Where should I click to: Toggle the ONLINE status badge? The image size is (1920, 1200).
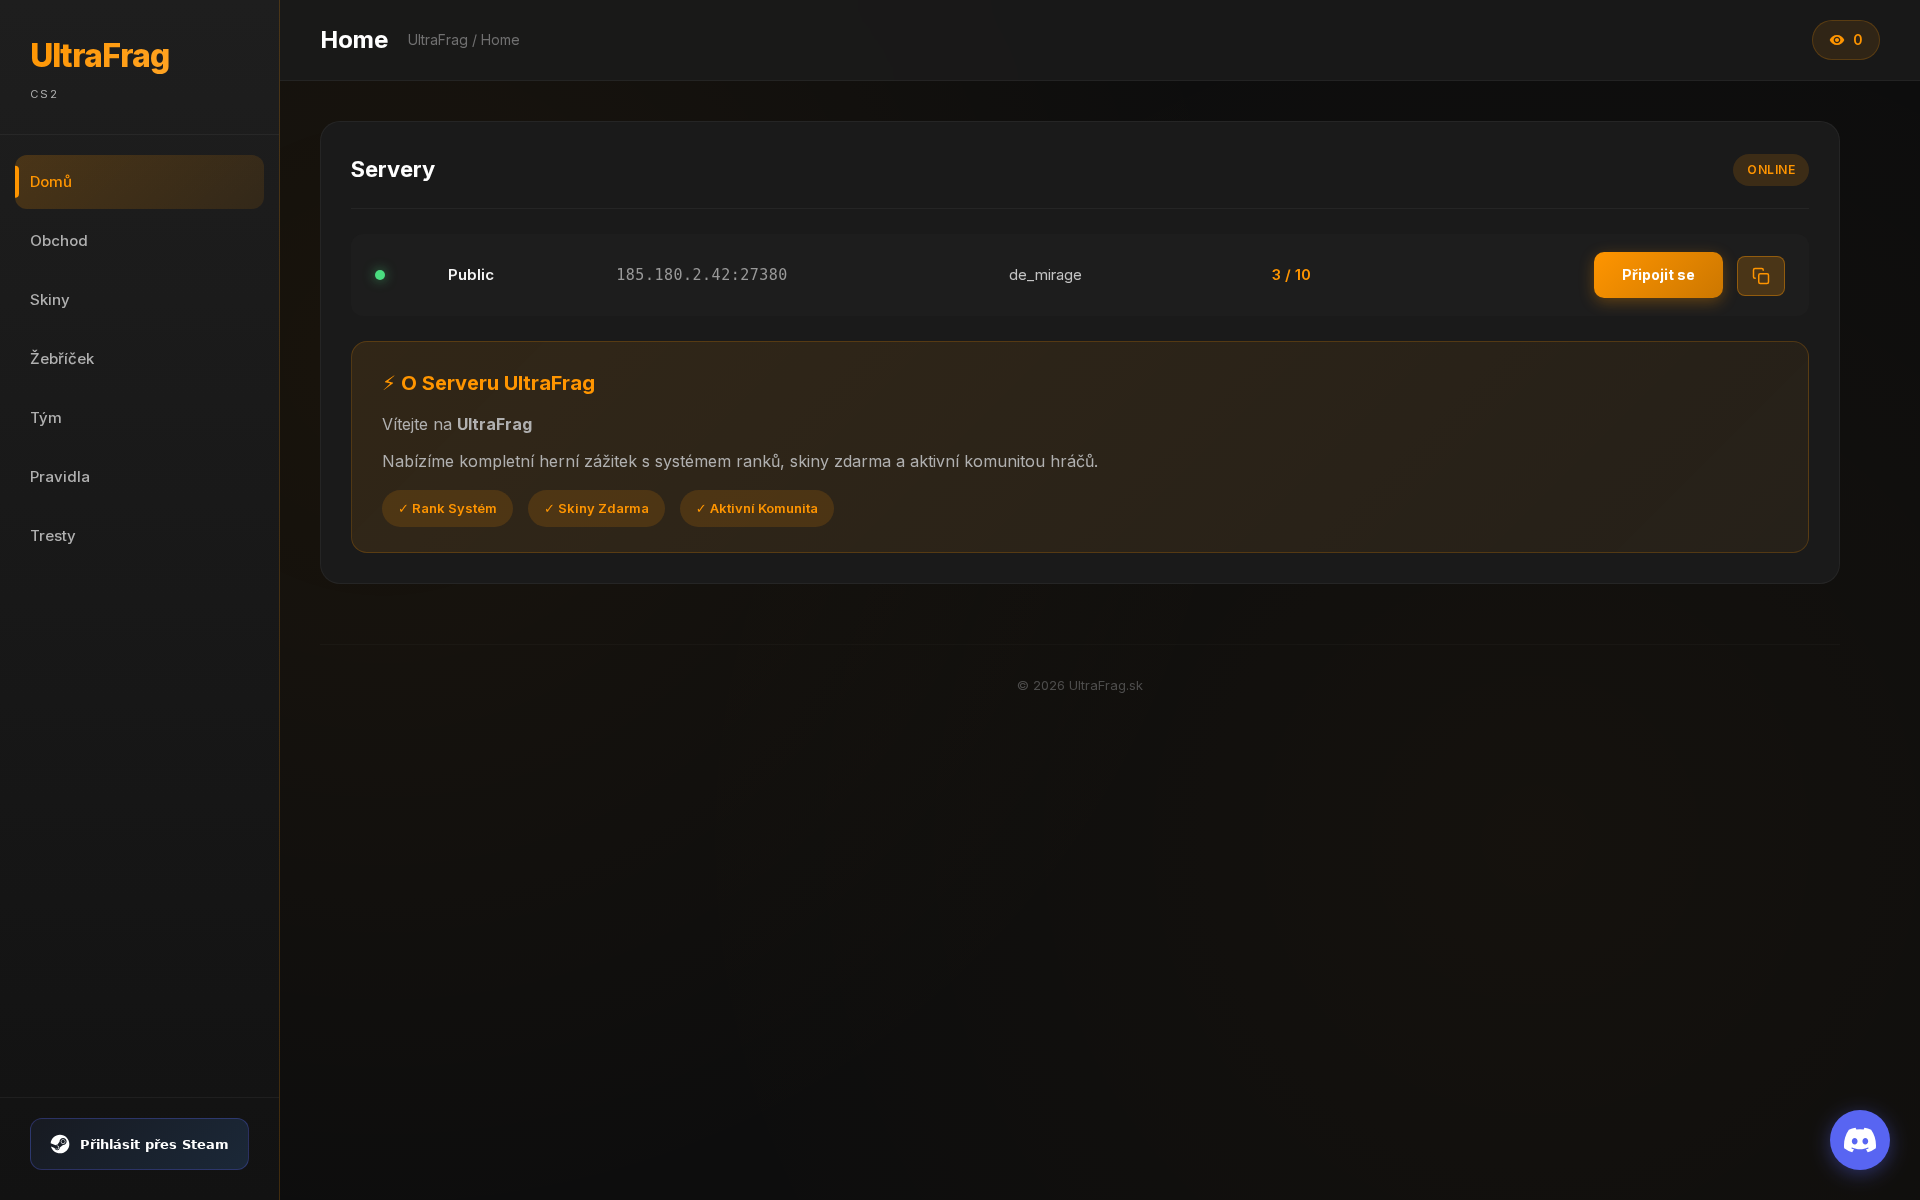coord(1770,169)
